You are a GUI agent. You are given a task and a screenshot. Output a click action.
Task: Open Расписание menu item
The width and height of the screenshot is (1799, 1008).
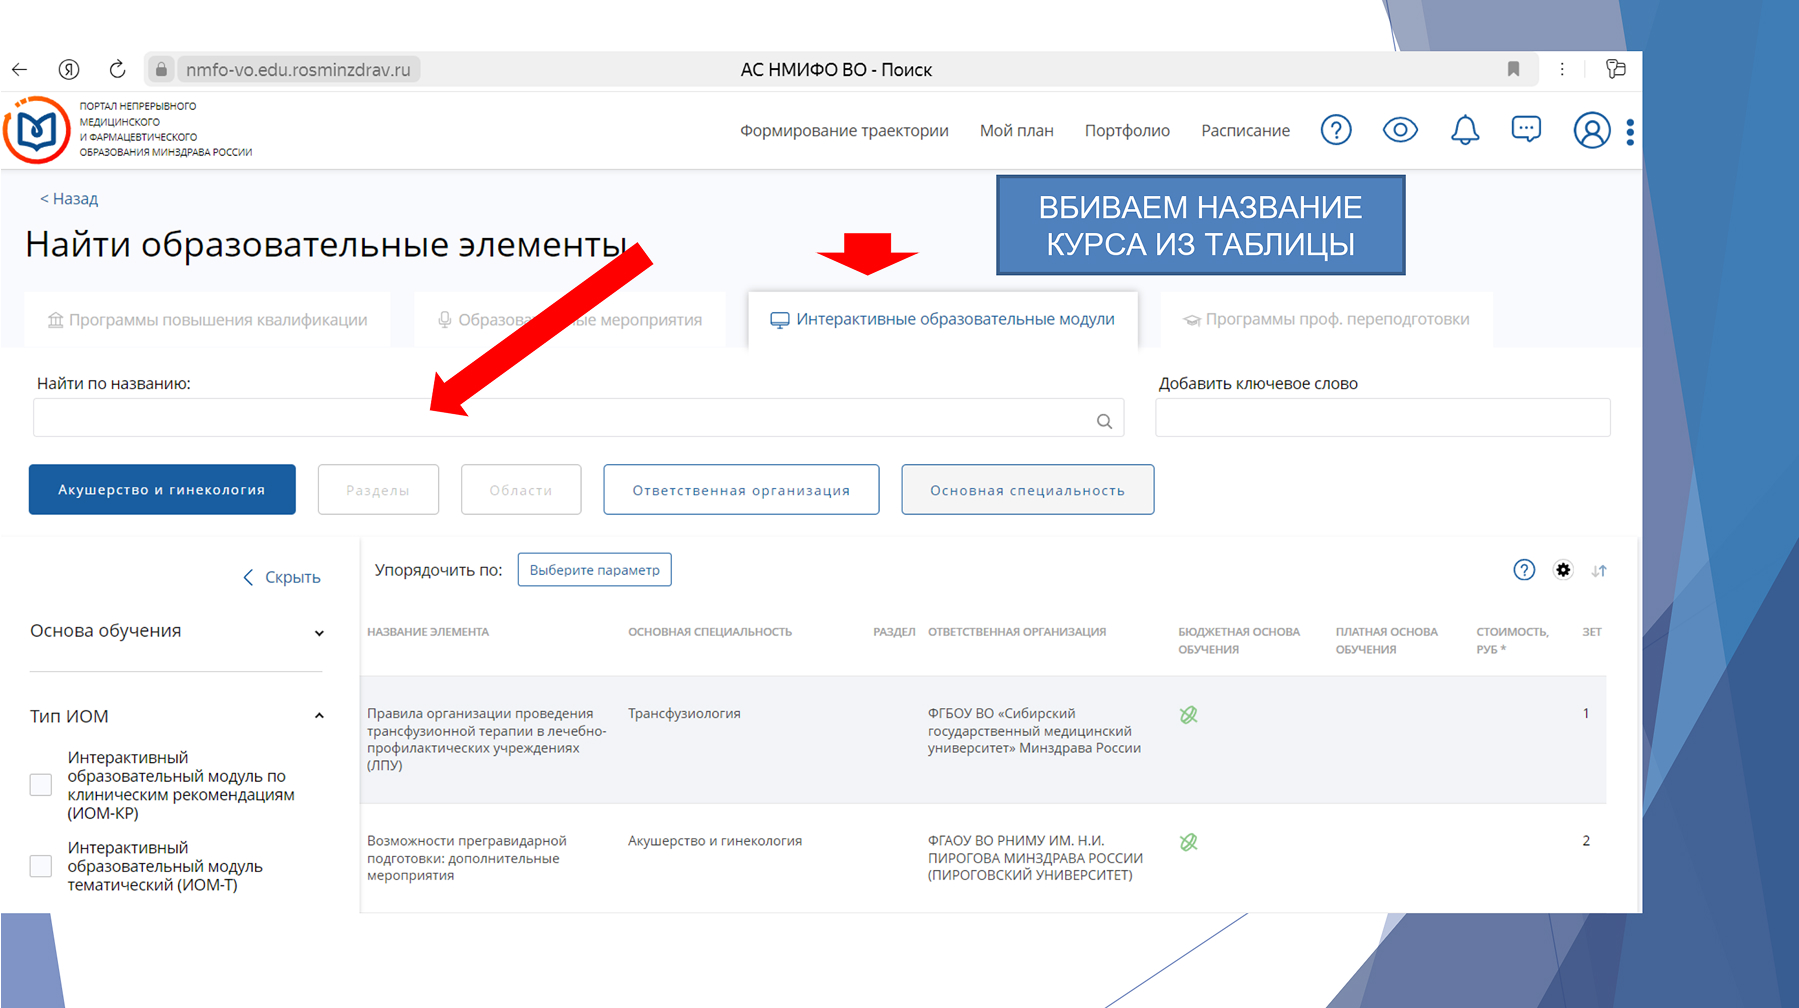point(1245,131)
